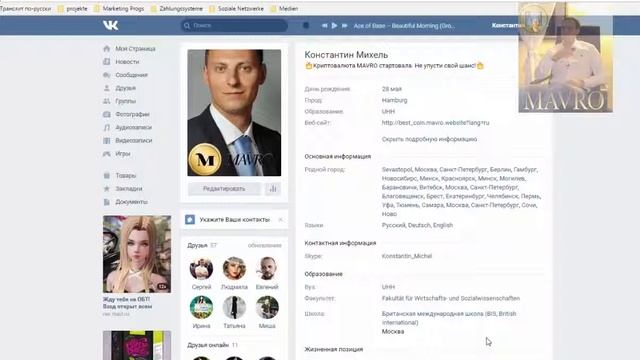The image size is (640, 360).
Task: Click Британская международная школа link
Action: [449, 318]
